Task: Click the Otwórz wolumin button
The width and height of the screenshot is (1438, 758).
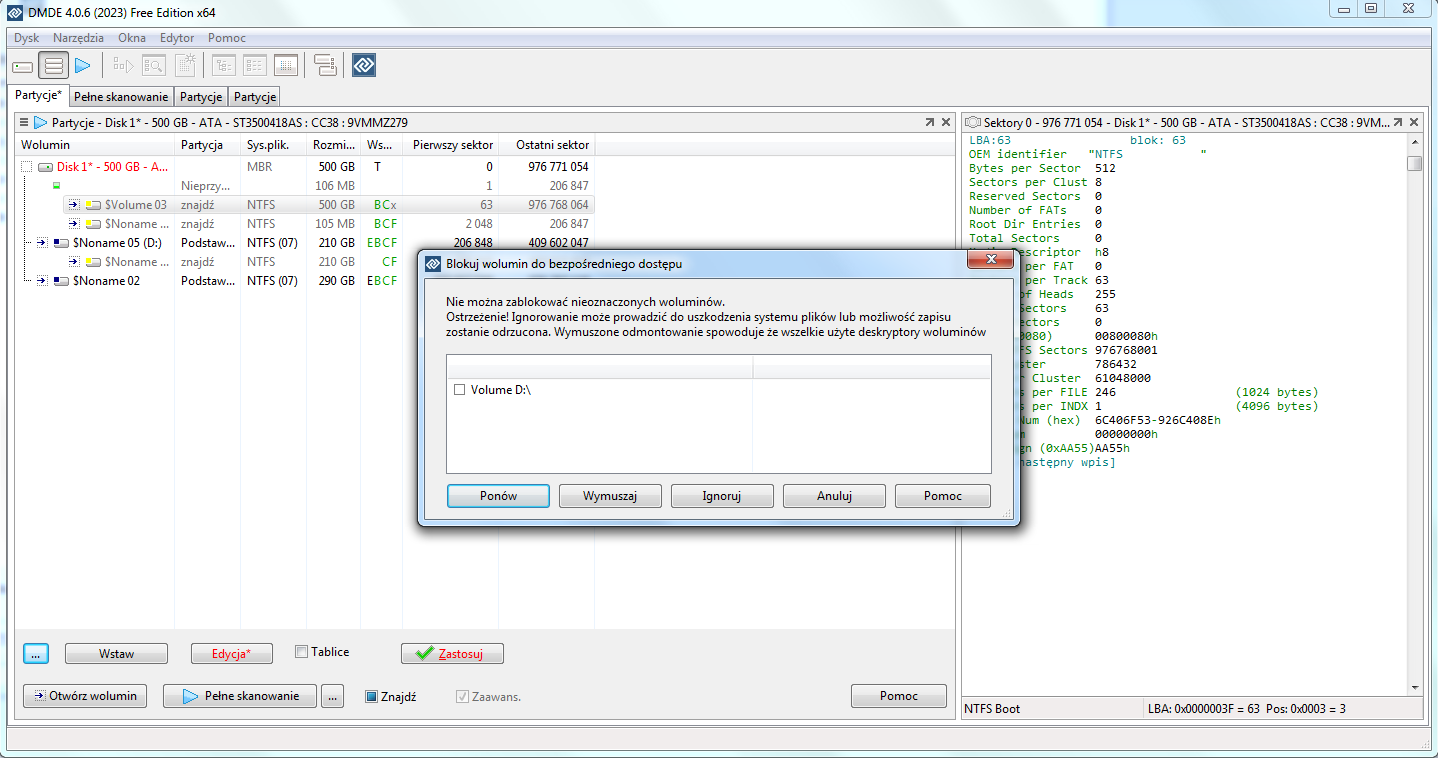Action: tap(85, 696)
